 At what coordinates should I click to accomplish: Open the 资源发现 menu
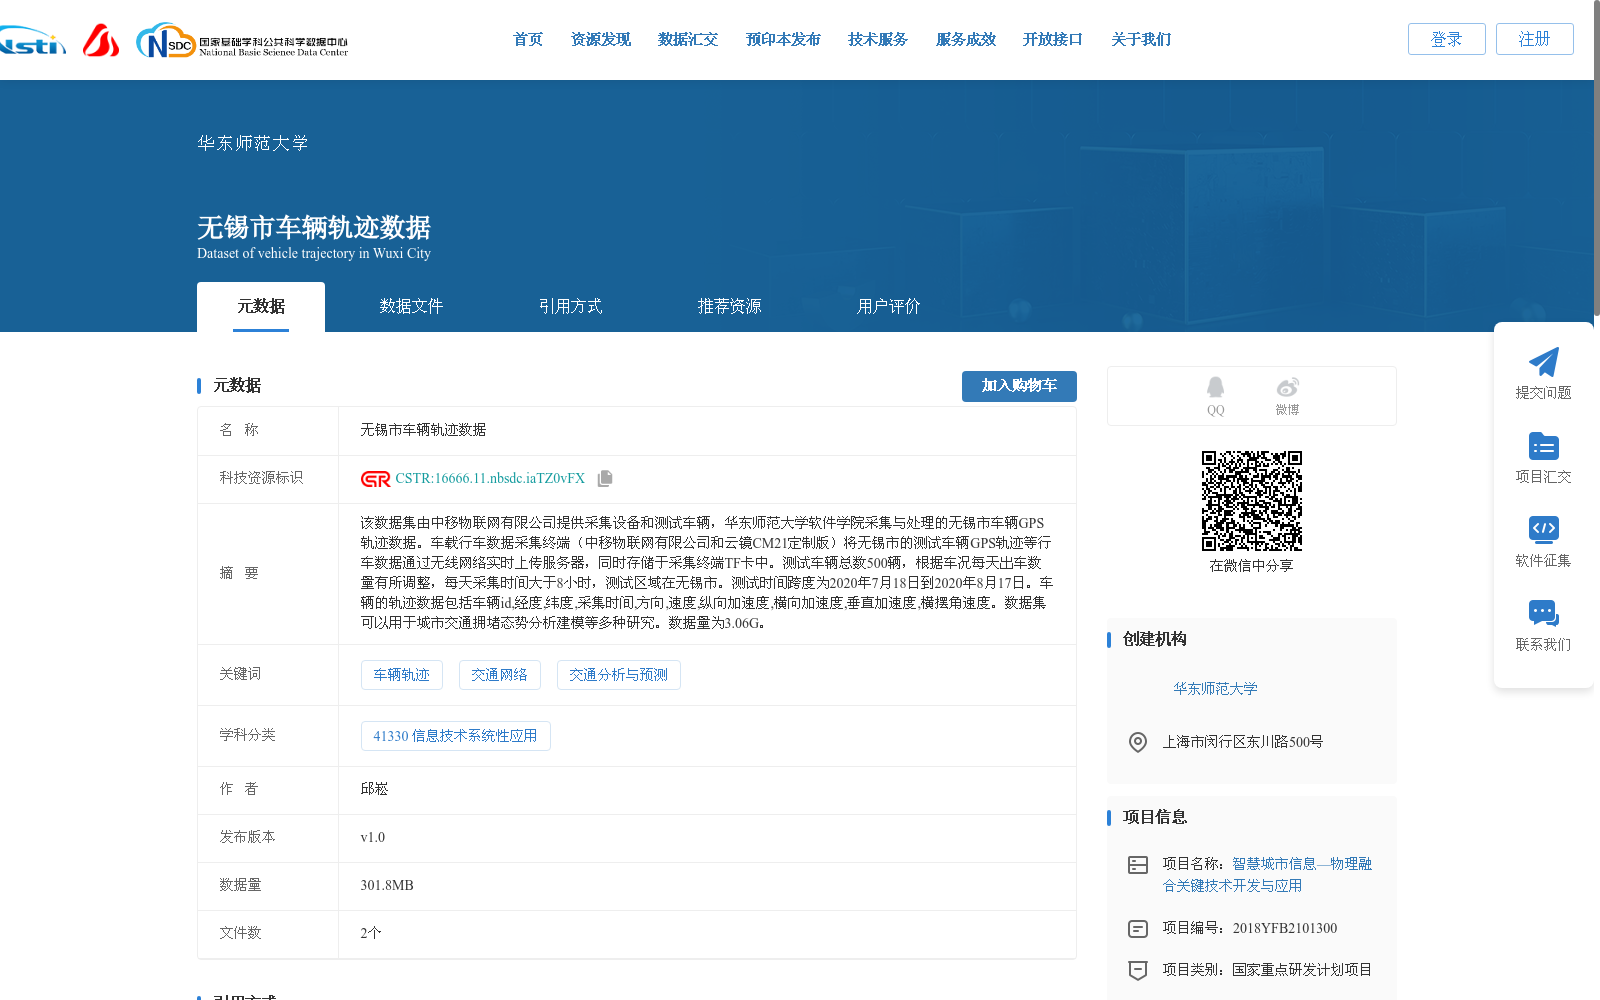point(601,39)
